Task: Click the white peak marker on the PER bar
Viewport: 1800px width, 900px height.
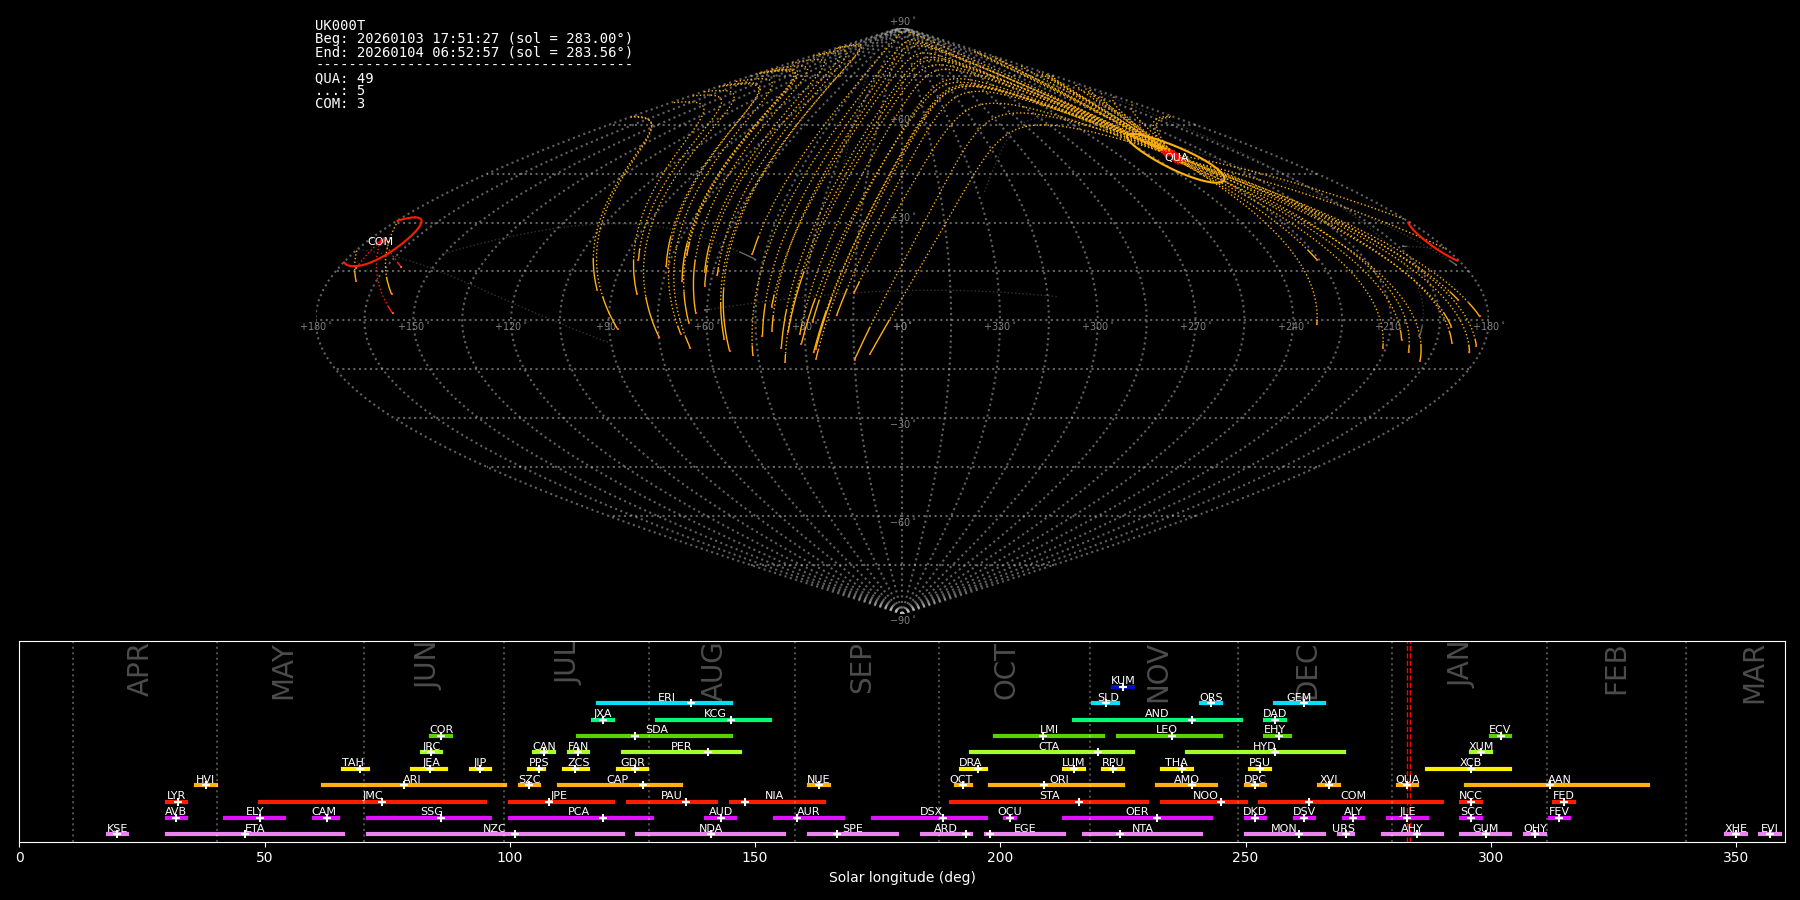Action: coord(708,752)
